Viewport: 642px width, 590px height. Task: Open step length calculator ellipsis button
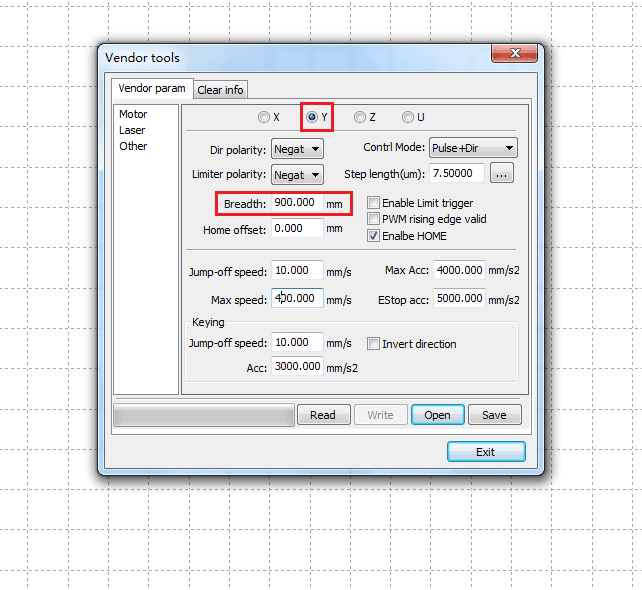pyautogui.click(x=502, y=173)
